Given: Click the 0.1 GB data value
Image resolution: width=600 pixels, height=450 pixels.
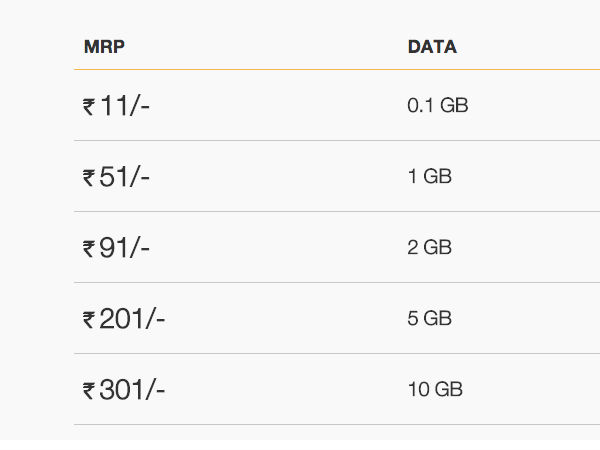Looking at the screenshot, I should [438, 105].
